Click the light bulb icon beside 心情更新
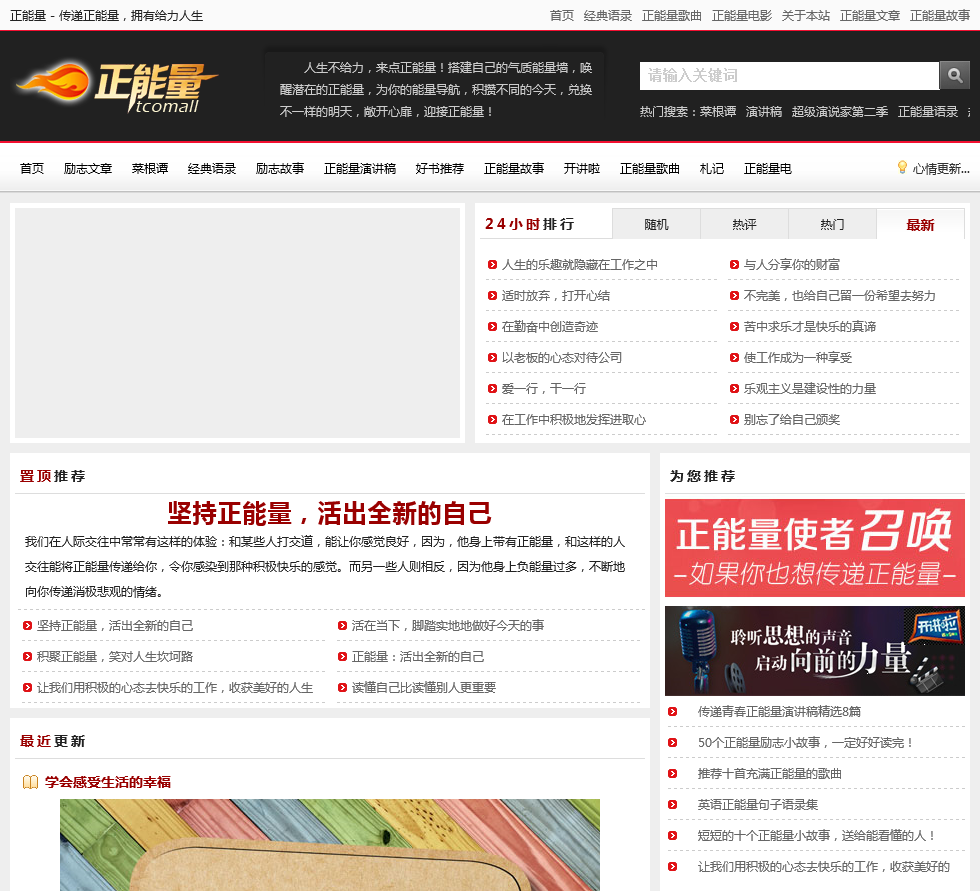This screenshot has height=891, width=980. coord(902,167)
